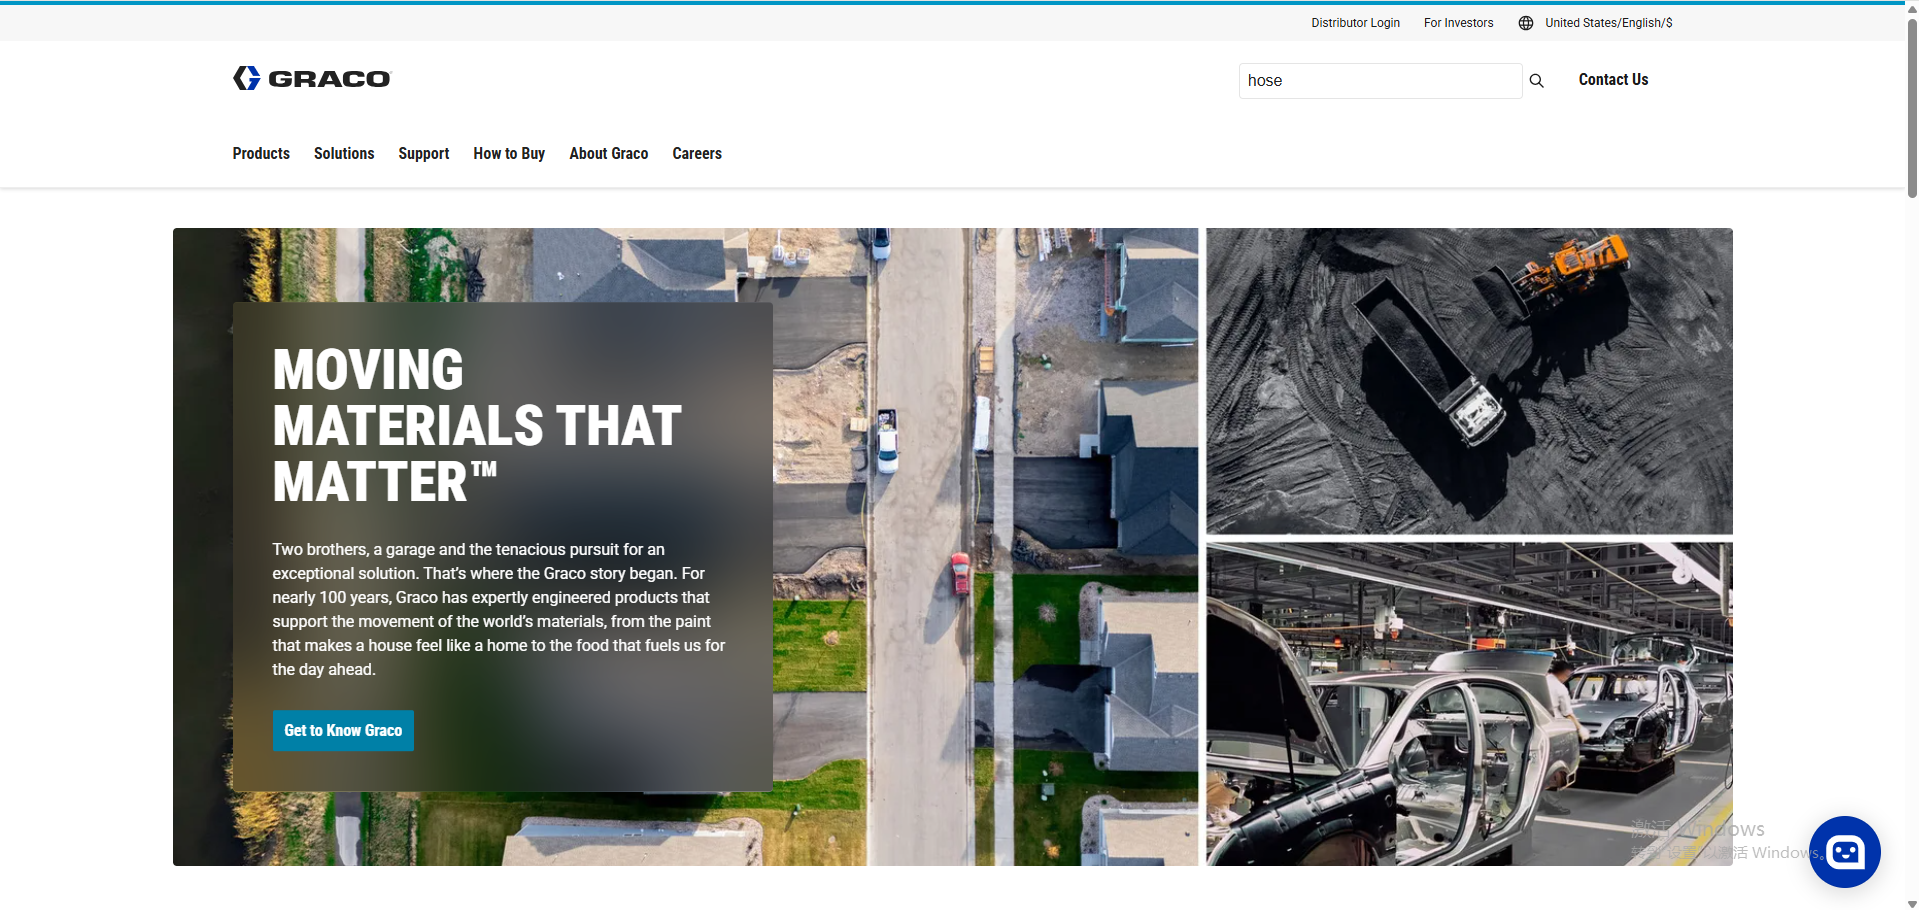1919x910 pixels.
Task: Focus the search field containing 'hose'
Action: (x=1380, y=81)
